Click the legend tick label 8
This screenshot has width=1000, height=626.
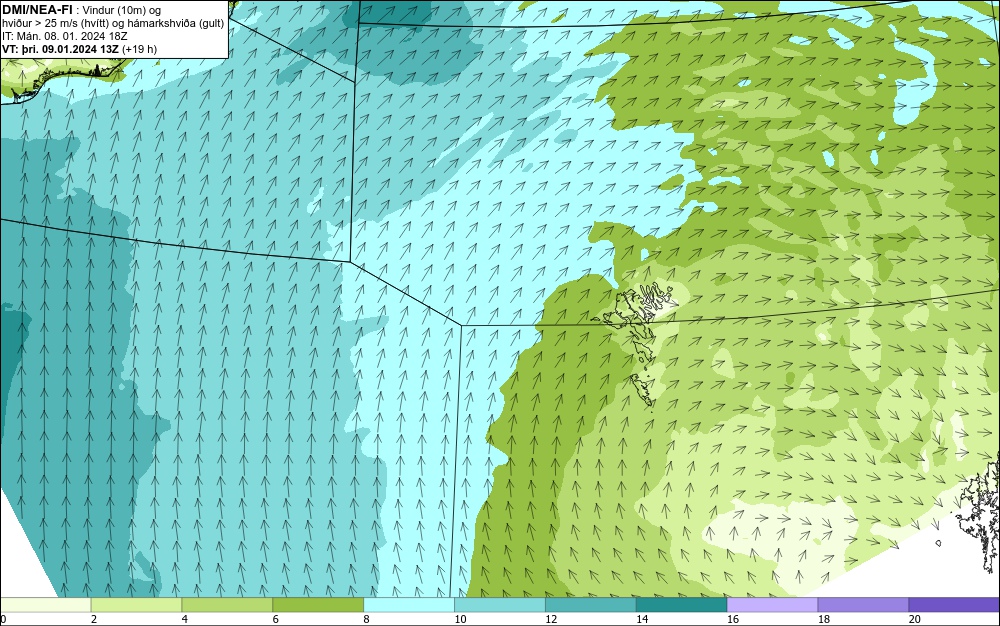(367, 619)
